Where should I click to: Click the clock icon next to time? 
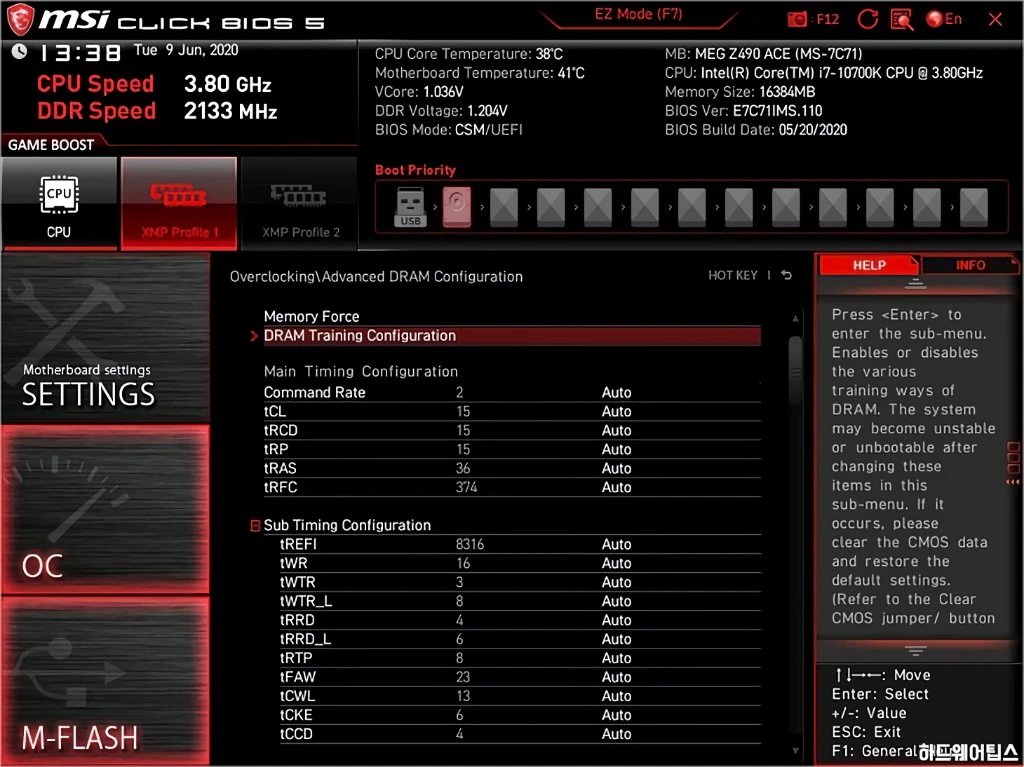[19, 51]
